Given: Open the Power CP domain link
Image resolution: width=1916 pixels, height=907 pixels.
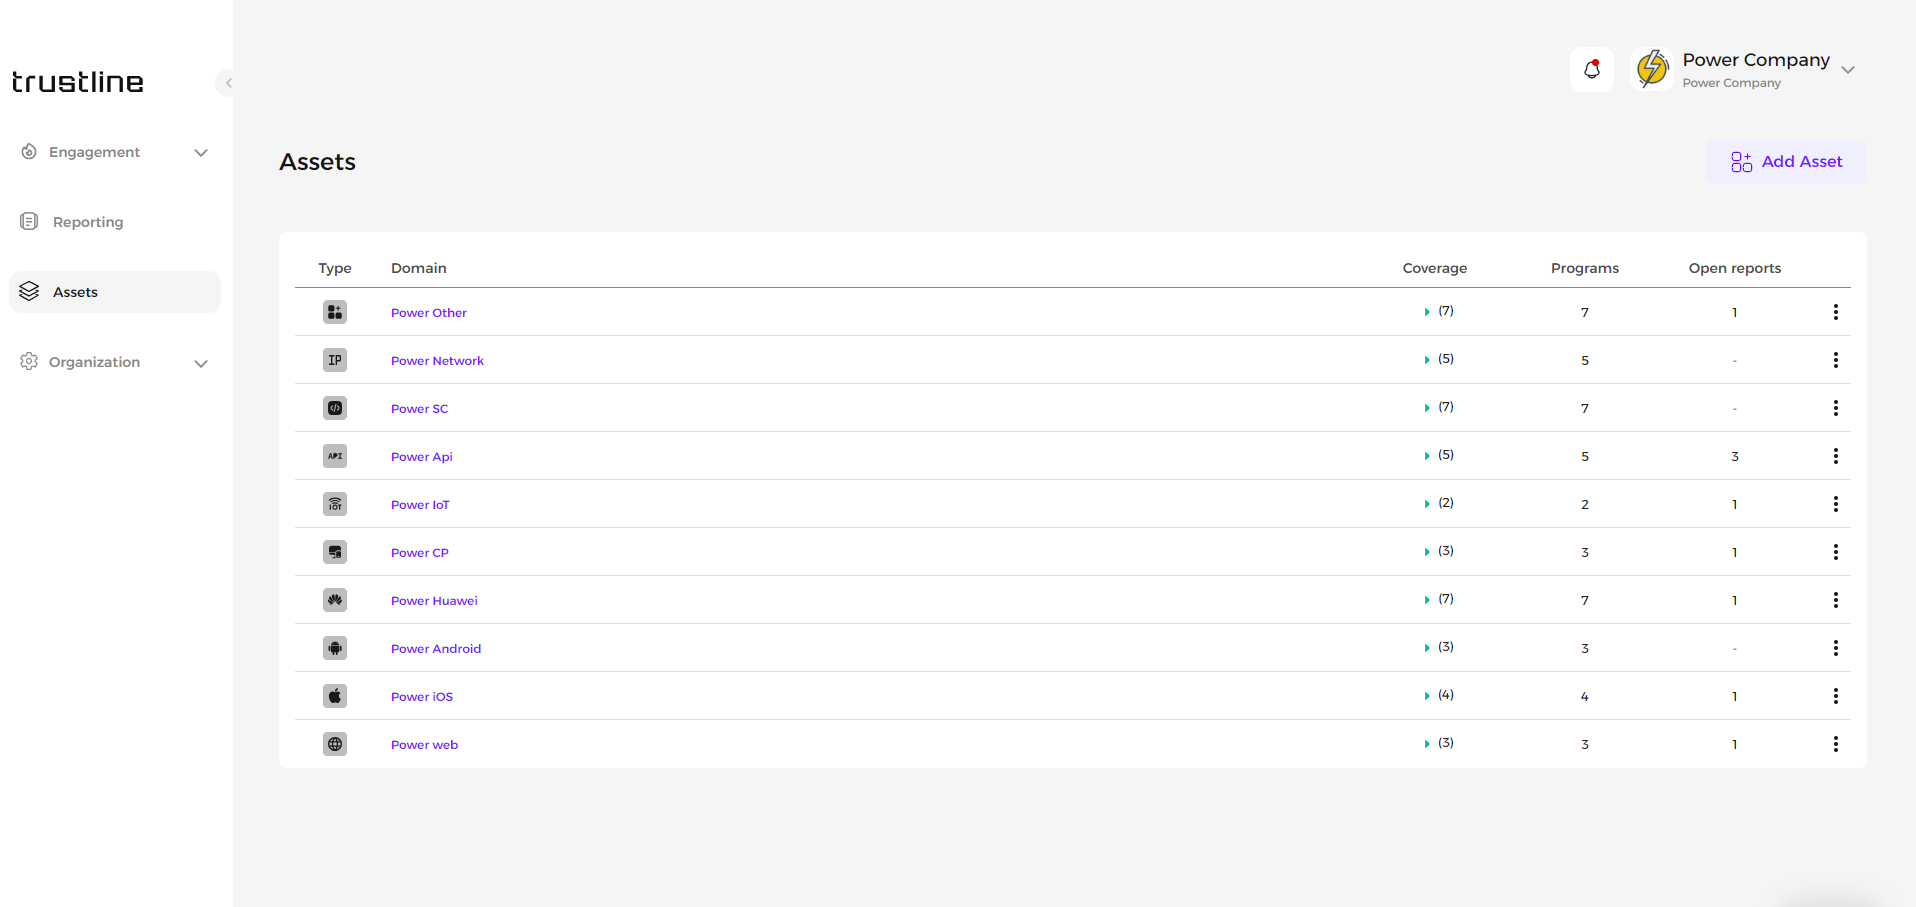Looking at the screenshot, I should point(420,553).
